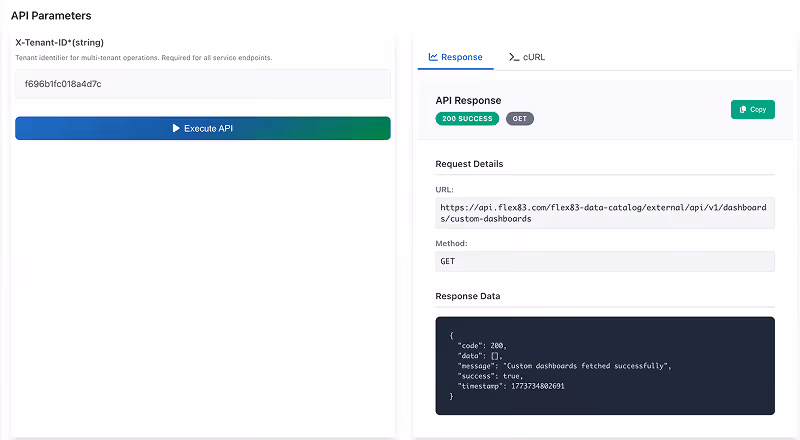Click the GET badge under API Response

coord(519,118)
